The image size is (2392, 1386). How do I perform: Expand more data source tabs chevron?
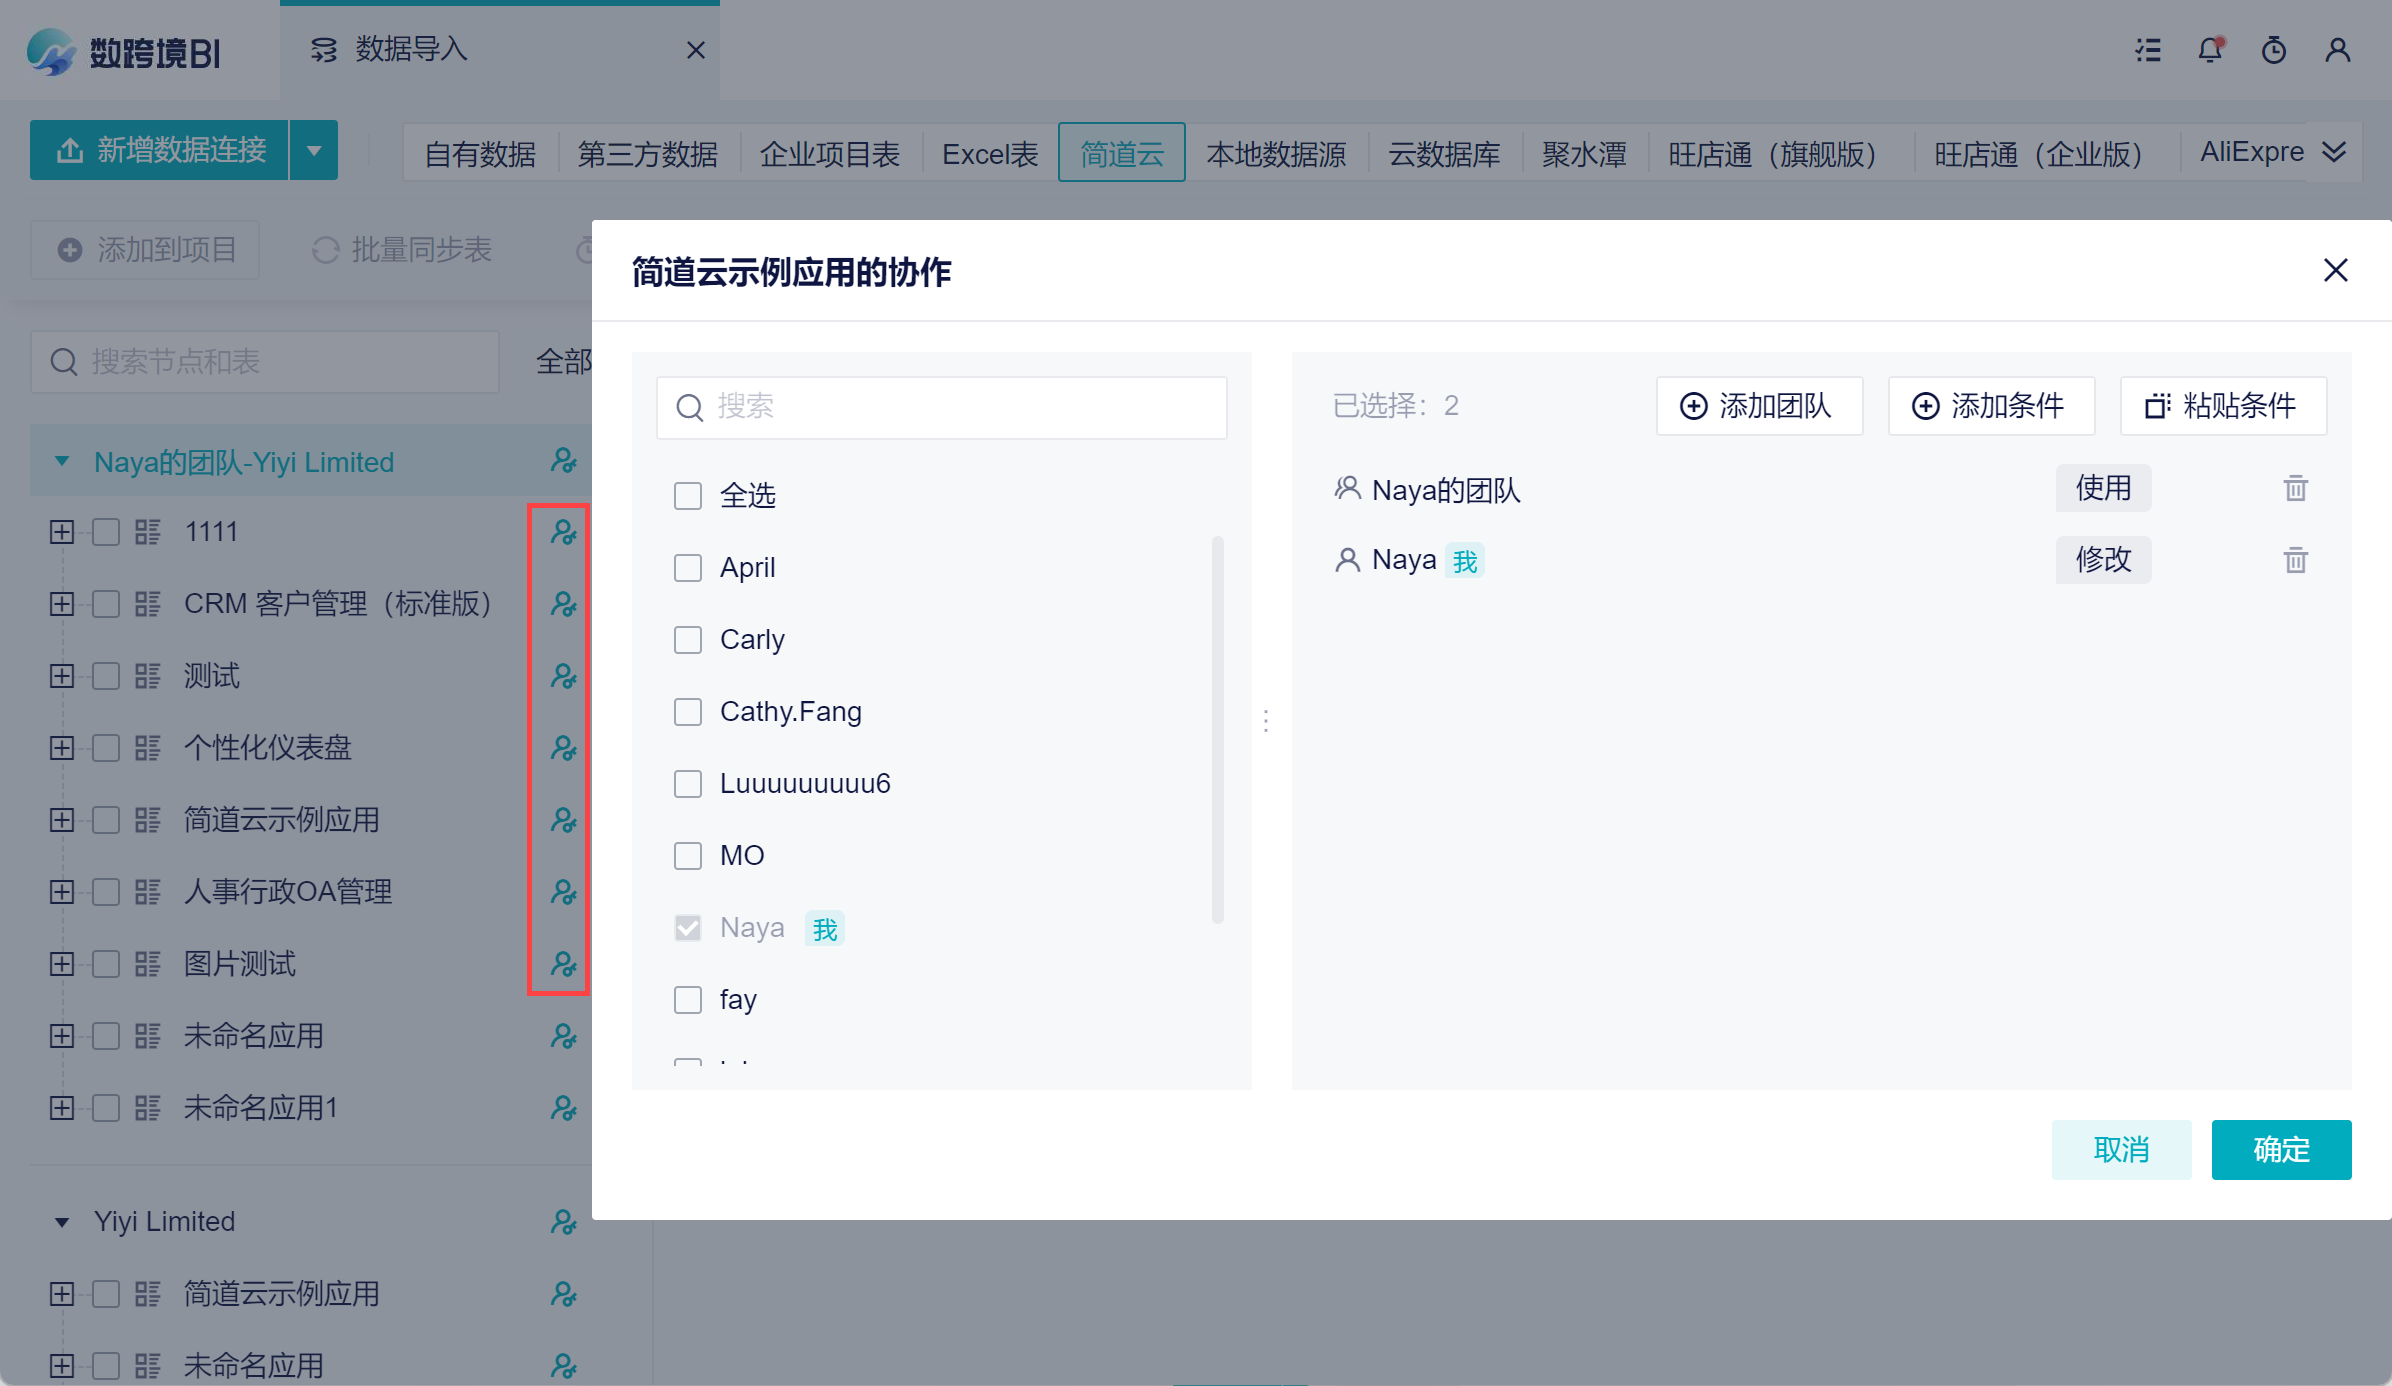pyautogui.click(x=2334, y=152)
